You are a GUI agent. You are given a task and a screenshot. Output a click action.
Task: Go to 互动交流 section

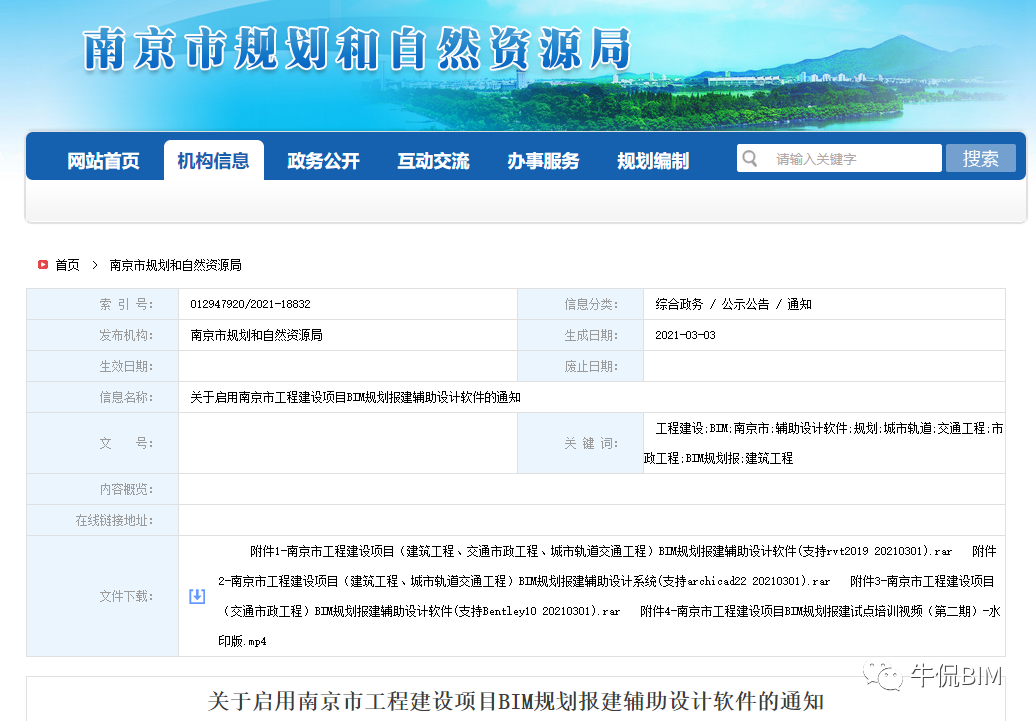[433, 161]
